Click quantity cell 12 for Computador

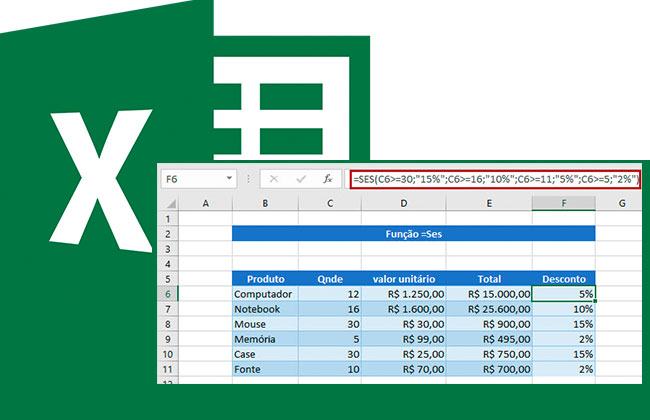point(330,294)
